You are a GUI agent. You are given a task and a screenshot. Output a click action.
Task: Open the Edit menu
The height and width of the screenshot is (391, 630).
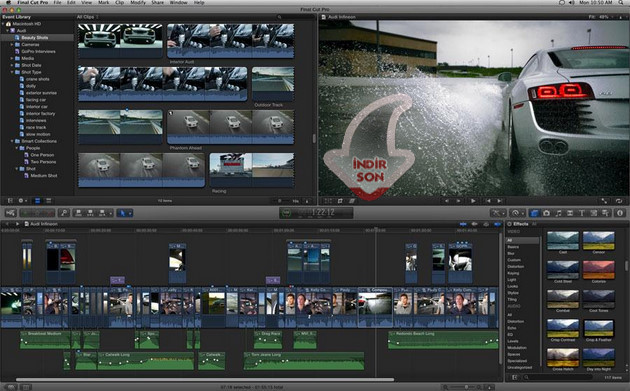coord(71,2)
